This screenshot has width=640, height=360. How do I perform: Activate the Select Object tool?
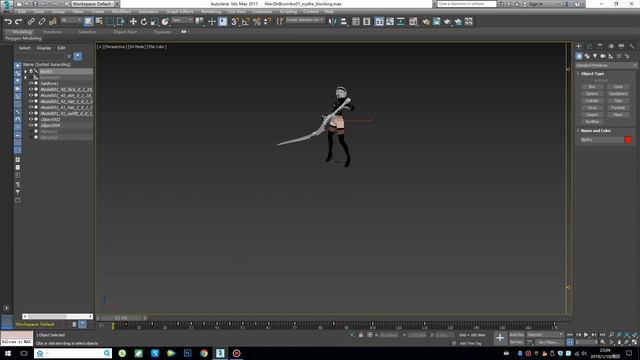click(89, 22)
